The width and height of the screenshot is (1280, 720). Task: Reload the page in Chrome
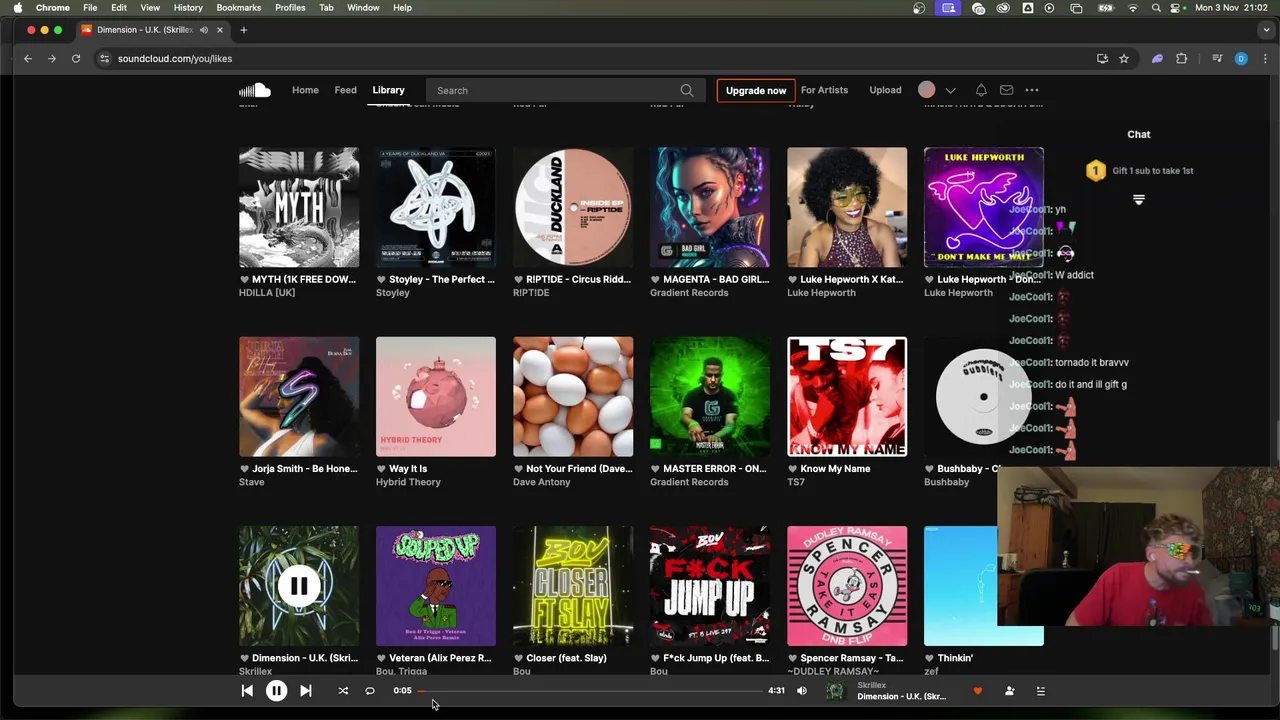point(76,58)
